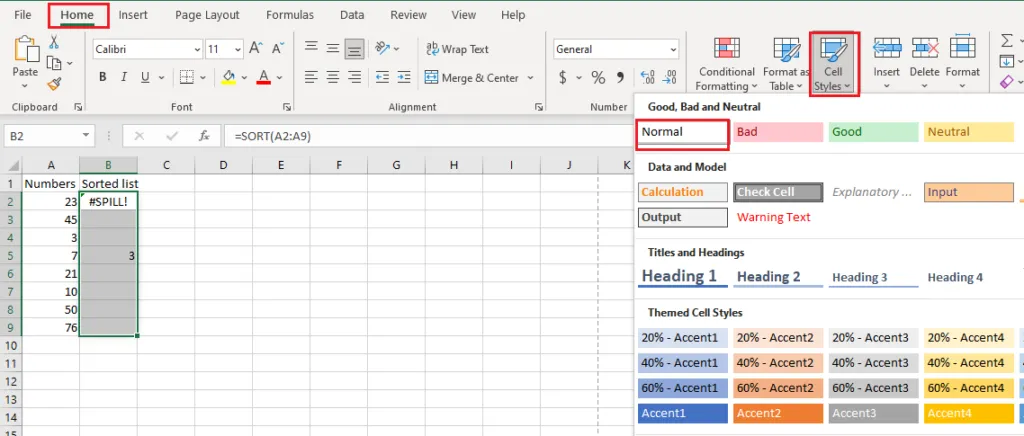Select cell B2 showing #SPILL!
Viewport: 1024px width, 436px height.
tap(108, 202)
